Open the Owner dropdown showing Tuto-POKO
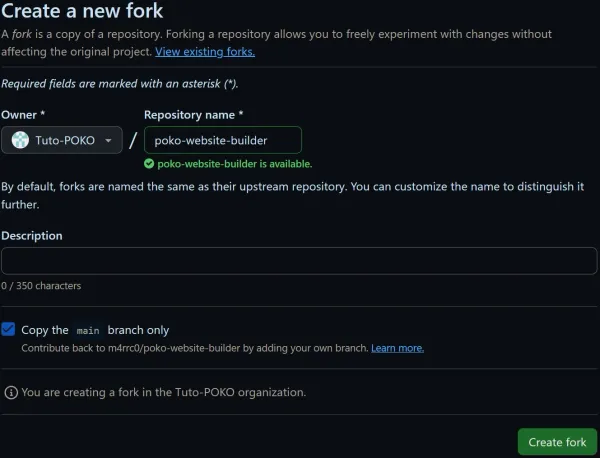This screenshot has height=458, width=600. [x=62, y=141]
